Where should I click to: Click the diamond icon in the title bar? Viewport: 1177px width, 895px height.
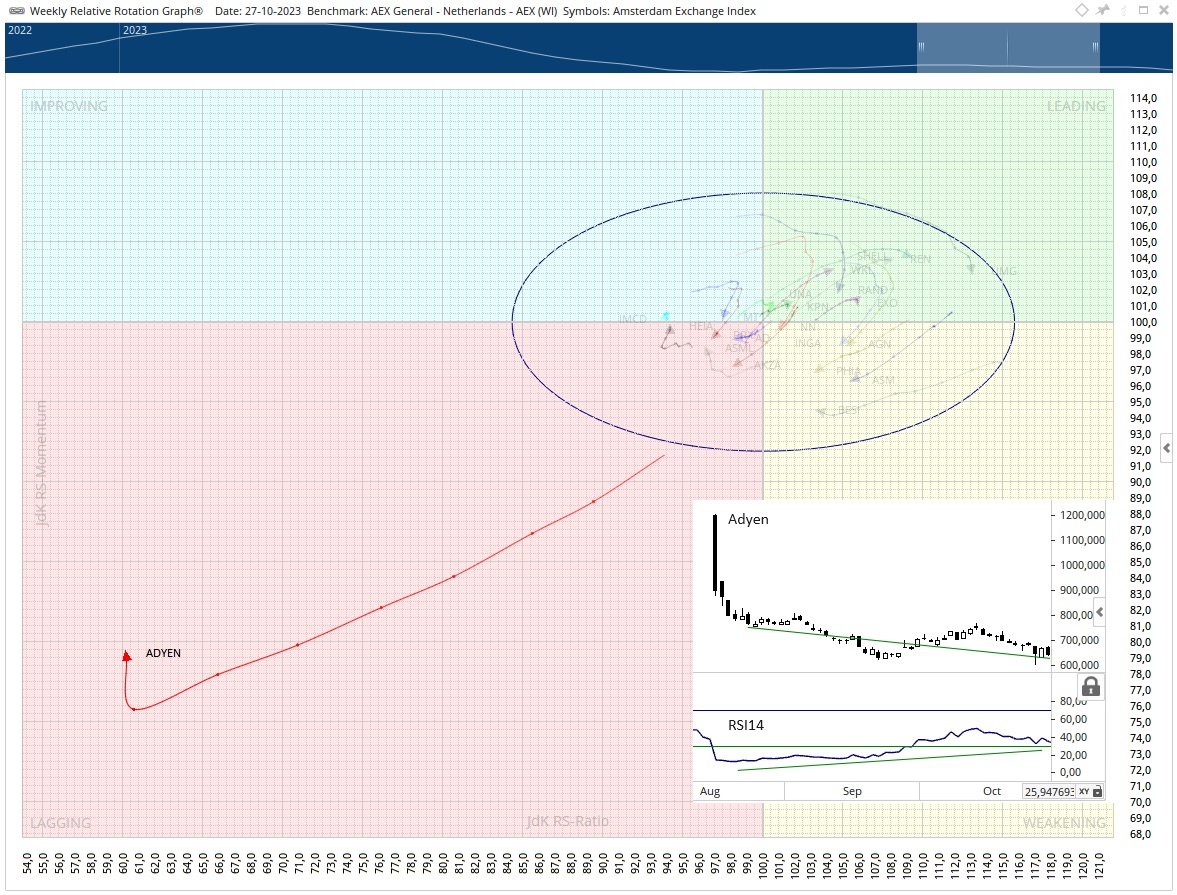[1082, 10]
